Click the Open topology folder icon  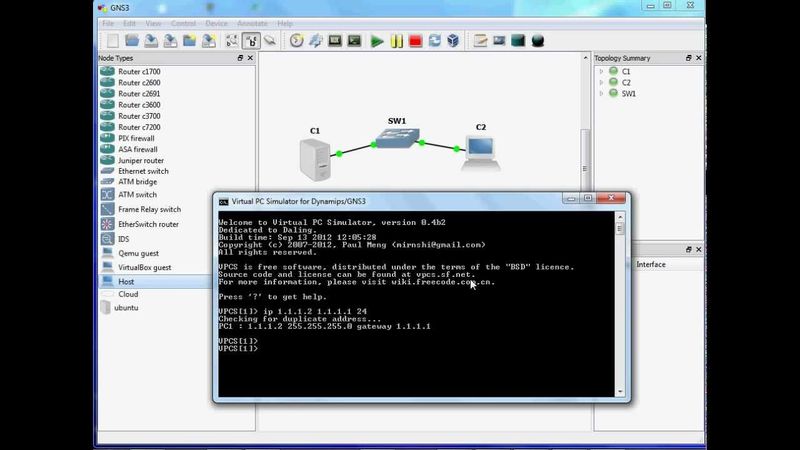click(x=132, y=41)
